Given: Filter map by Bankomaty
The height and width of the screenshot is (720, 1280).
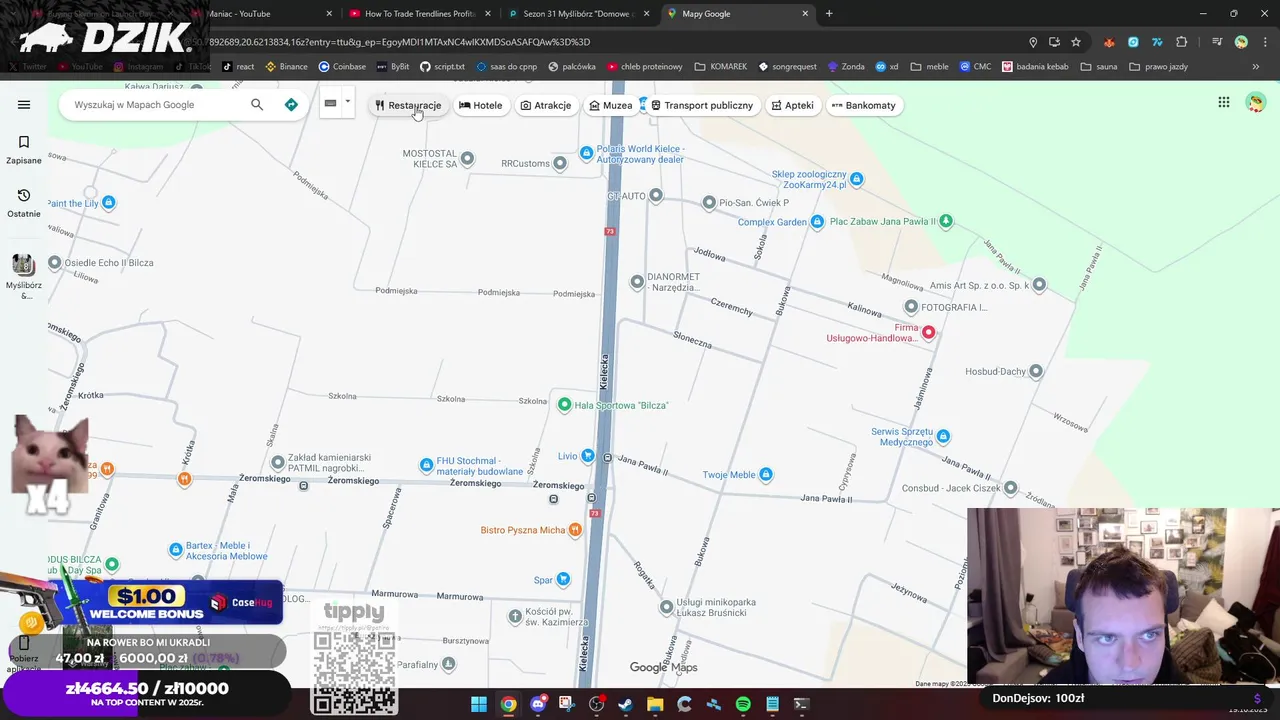Looking at the screenshot, I should [x=864, y=105].
